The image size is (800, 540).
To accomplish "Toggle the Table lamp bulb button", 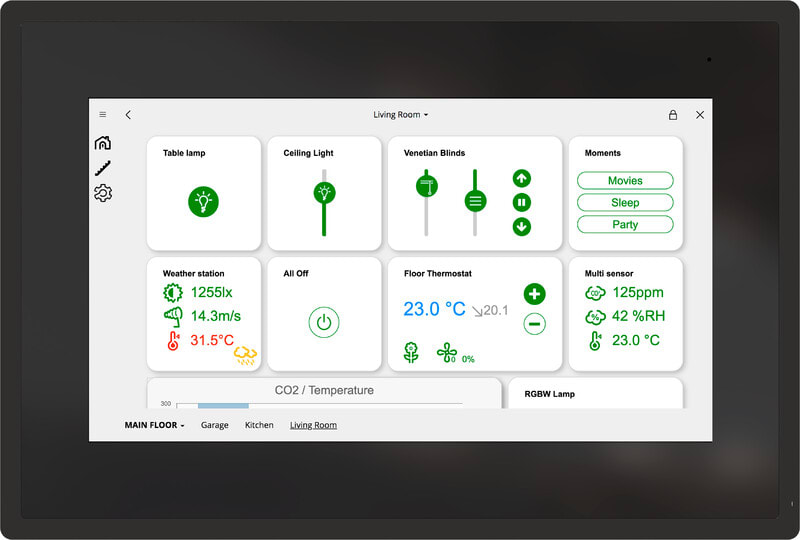I will [203, 202].
